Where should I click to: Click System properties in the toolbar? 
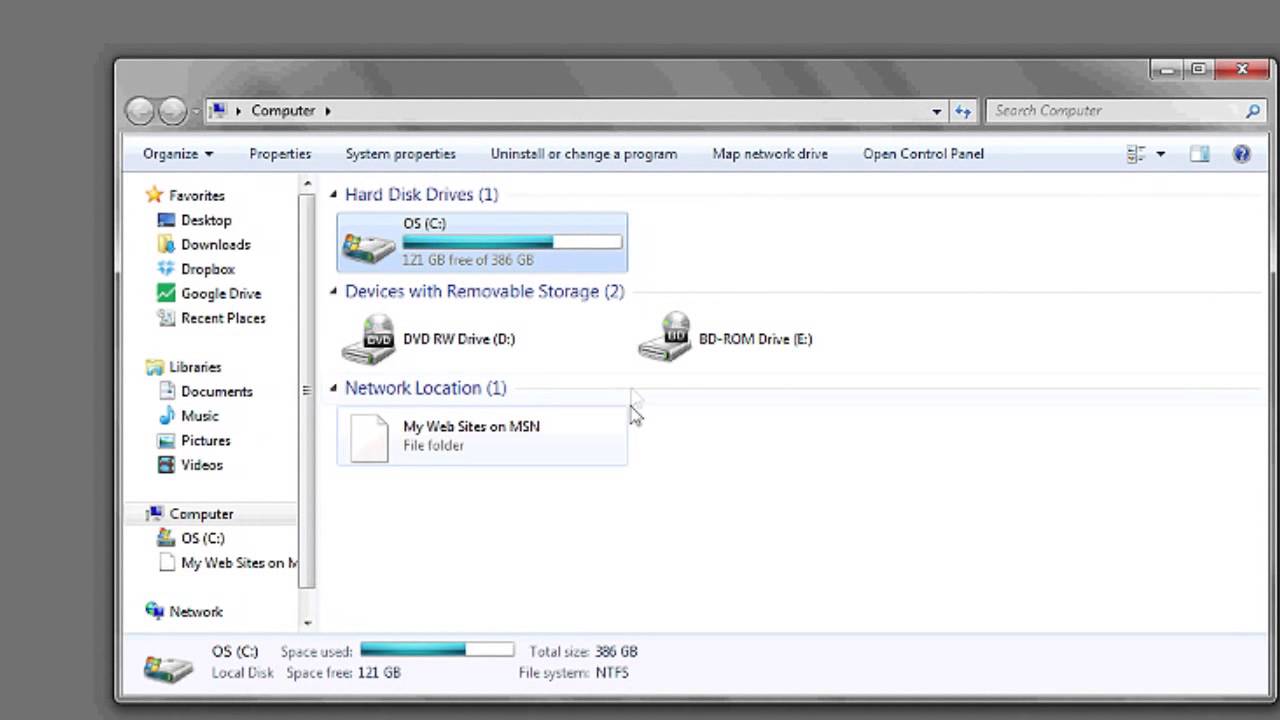point(400,153)
